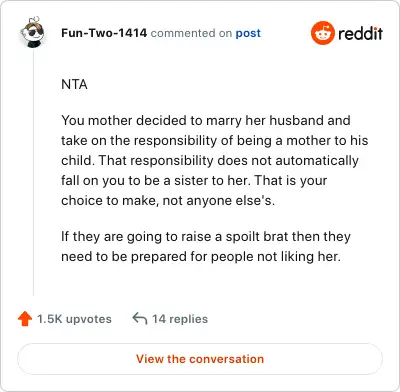Click the line "fall on you to be a sister"
The image size is (400, 392).
194,181
